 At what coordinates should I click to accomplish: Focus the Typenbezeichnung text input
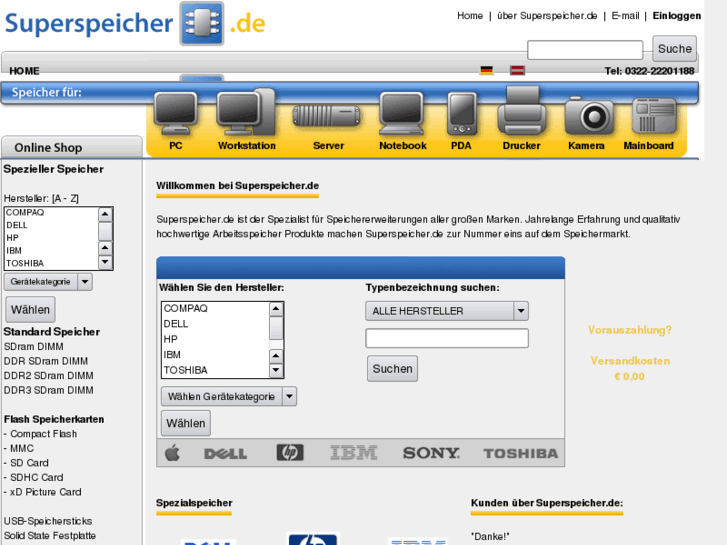point(447,338)
